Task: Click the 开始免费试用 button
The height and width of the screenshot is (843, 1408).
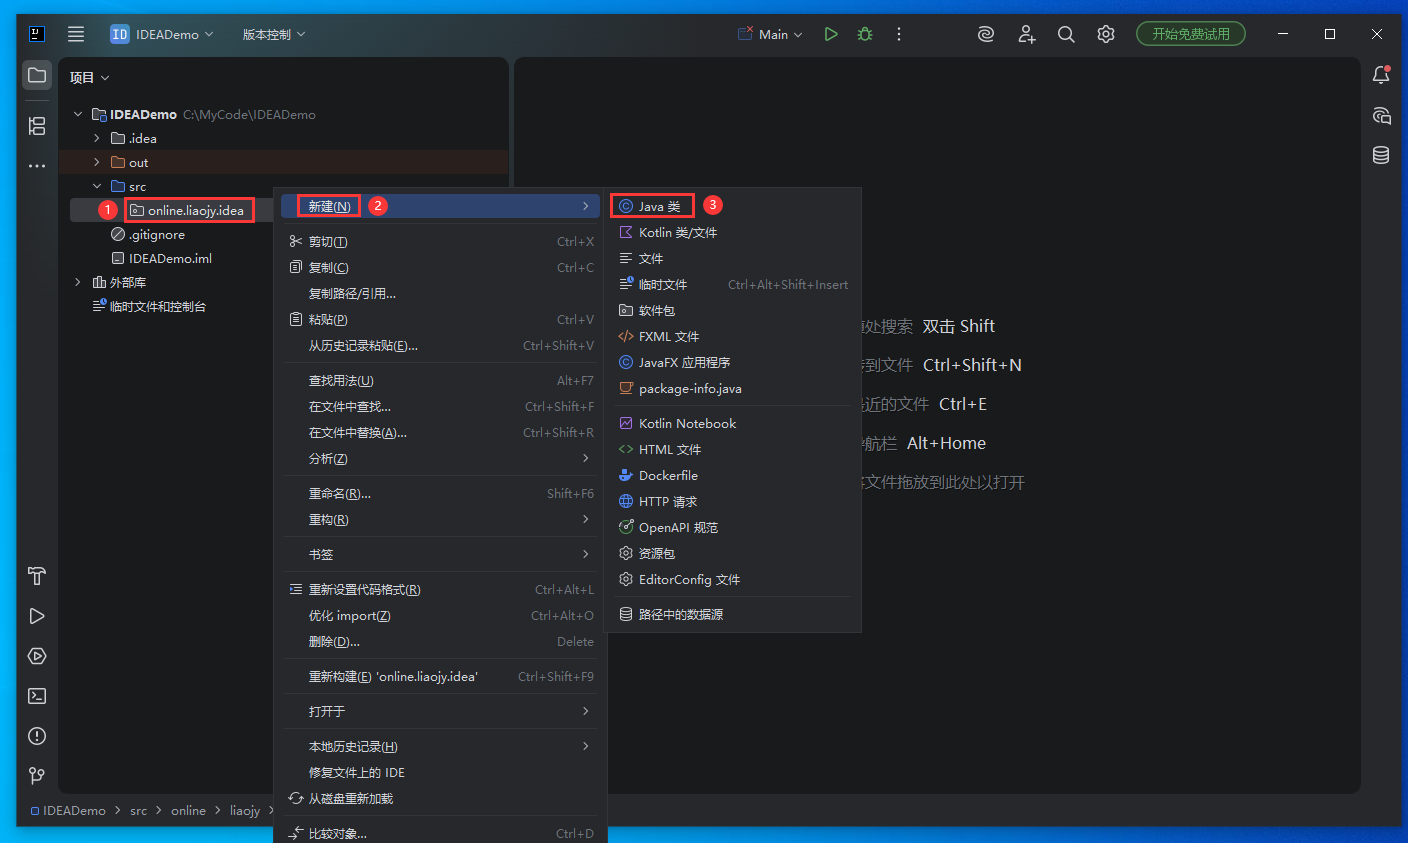Action: 1191,34
